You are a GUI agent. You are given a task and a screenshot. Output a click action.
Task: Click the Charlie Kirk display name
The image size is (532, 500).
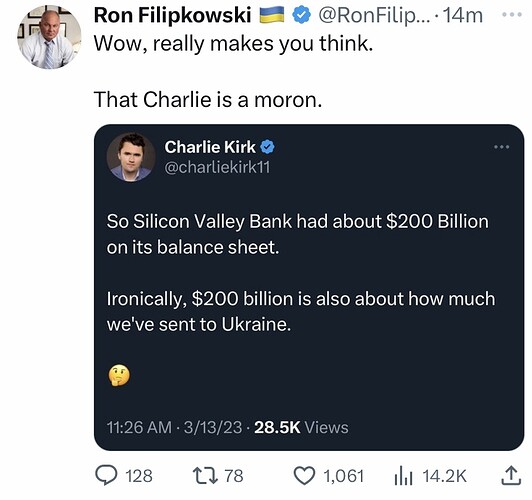210,147
